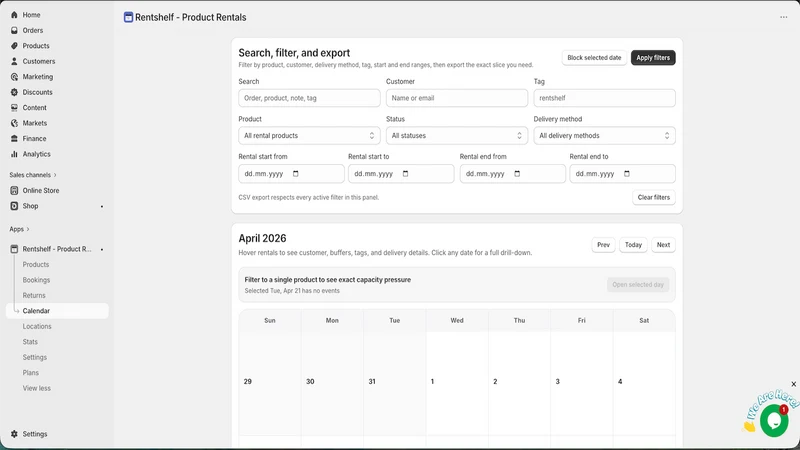
Task: Select calendar day 31
Action: click(394, 382)
